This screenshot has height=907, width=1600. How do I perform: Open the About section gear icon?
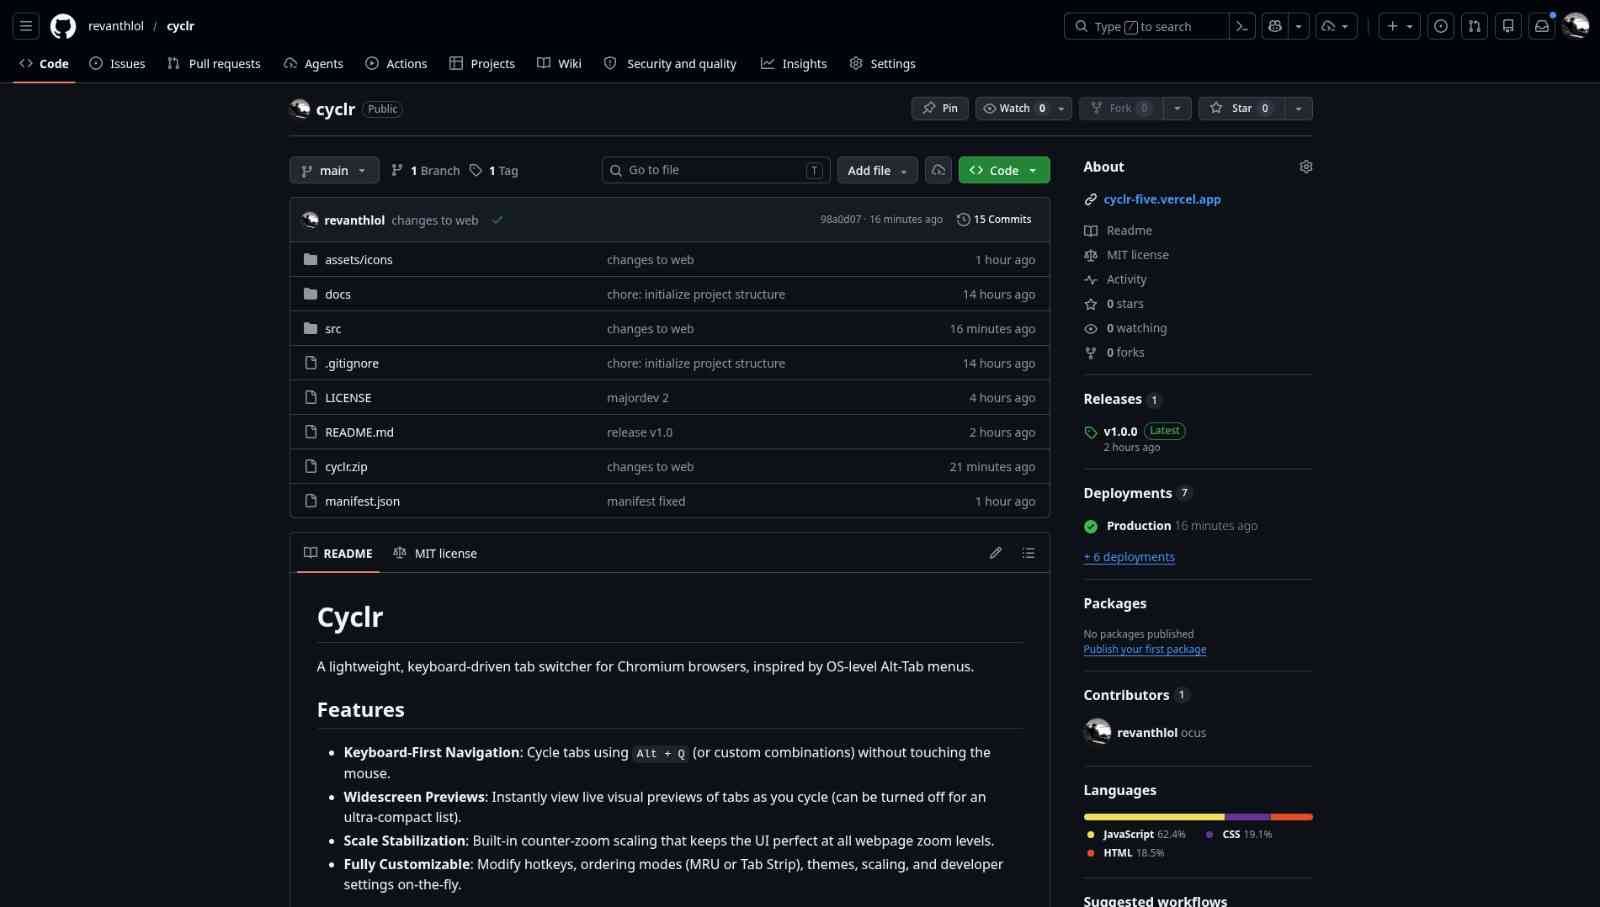(1306, 167)
